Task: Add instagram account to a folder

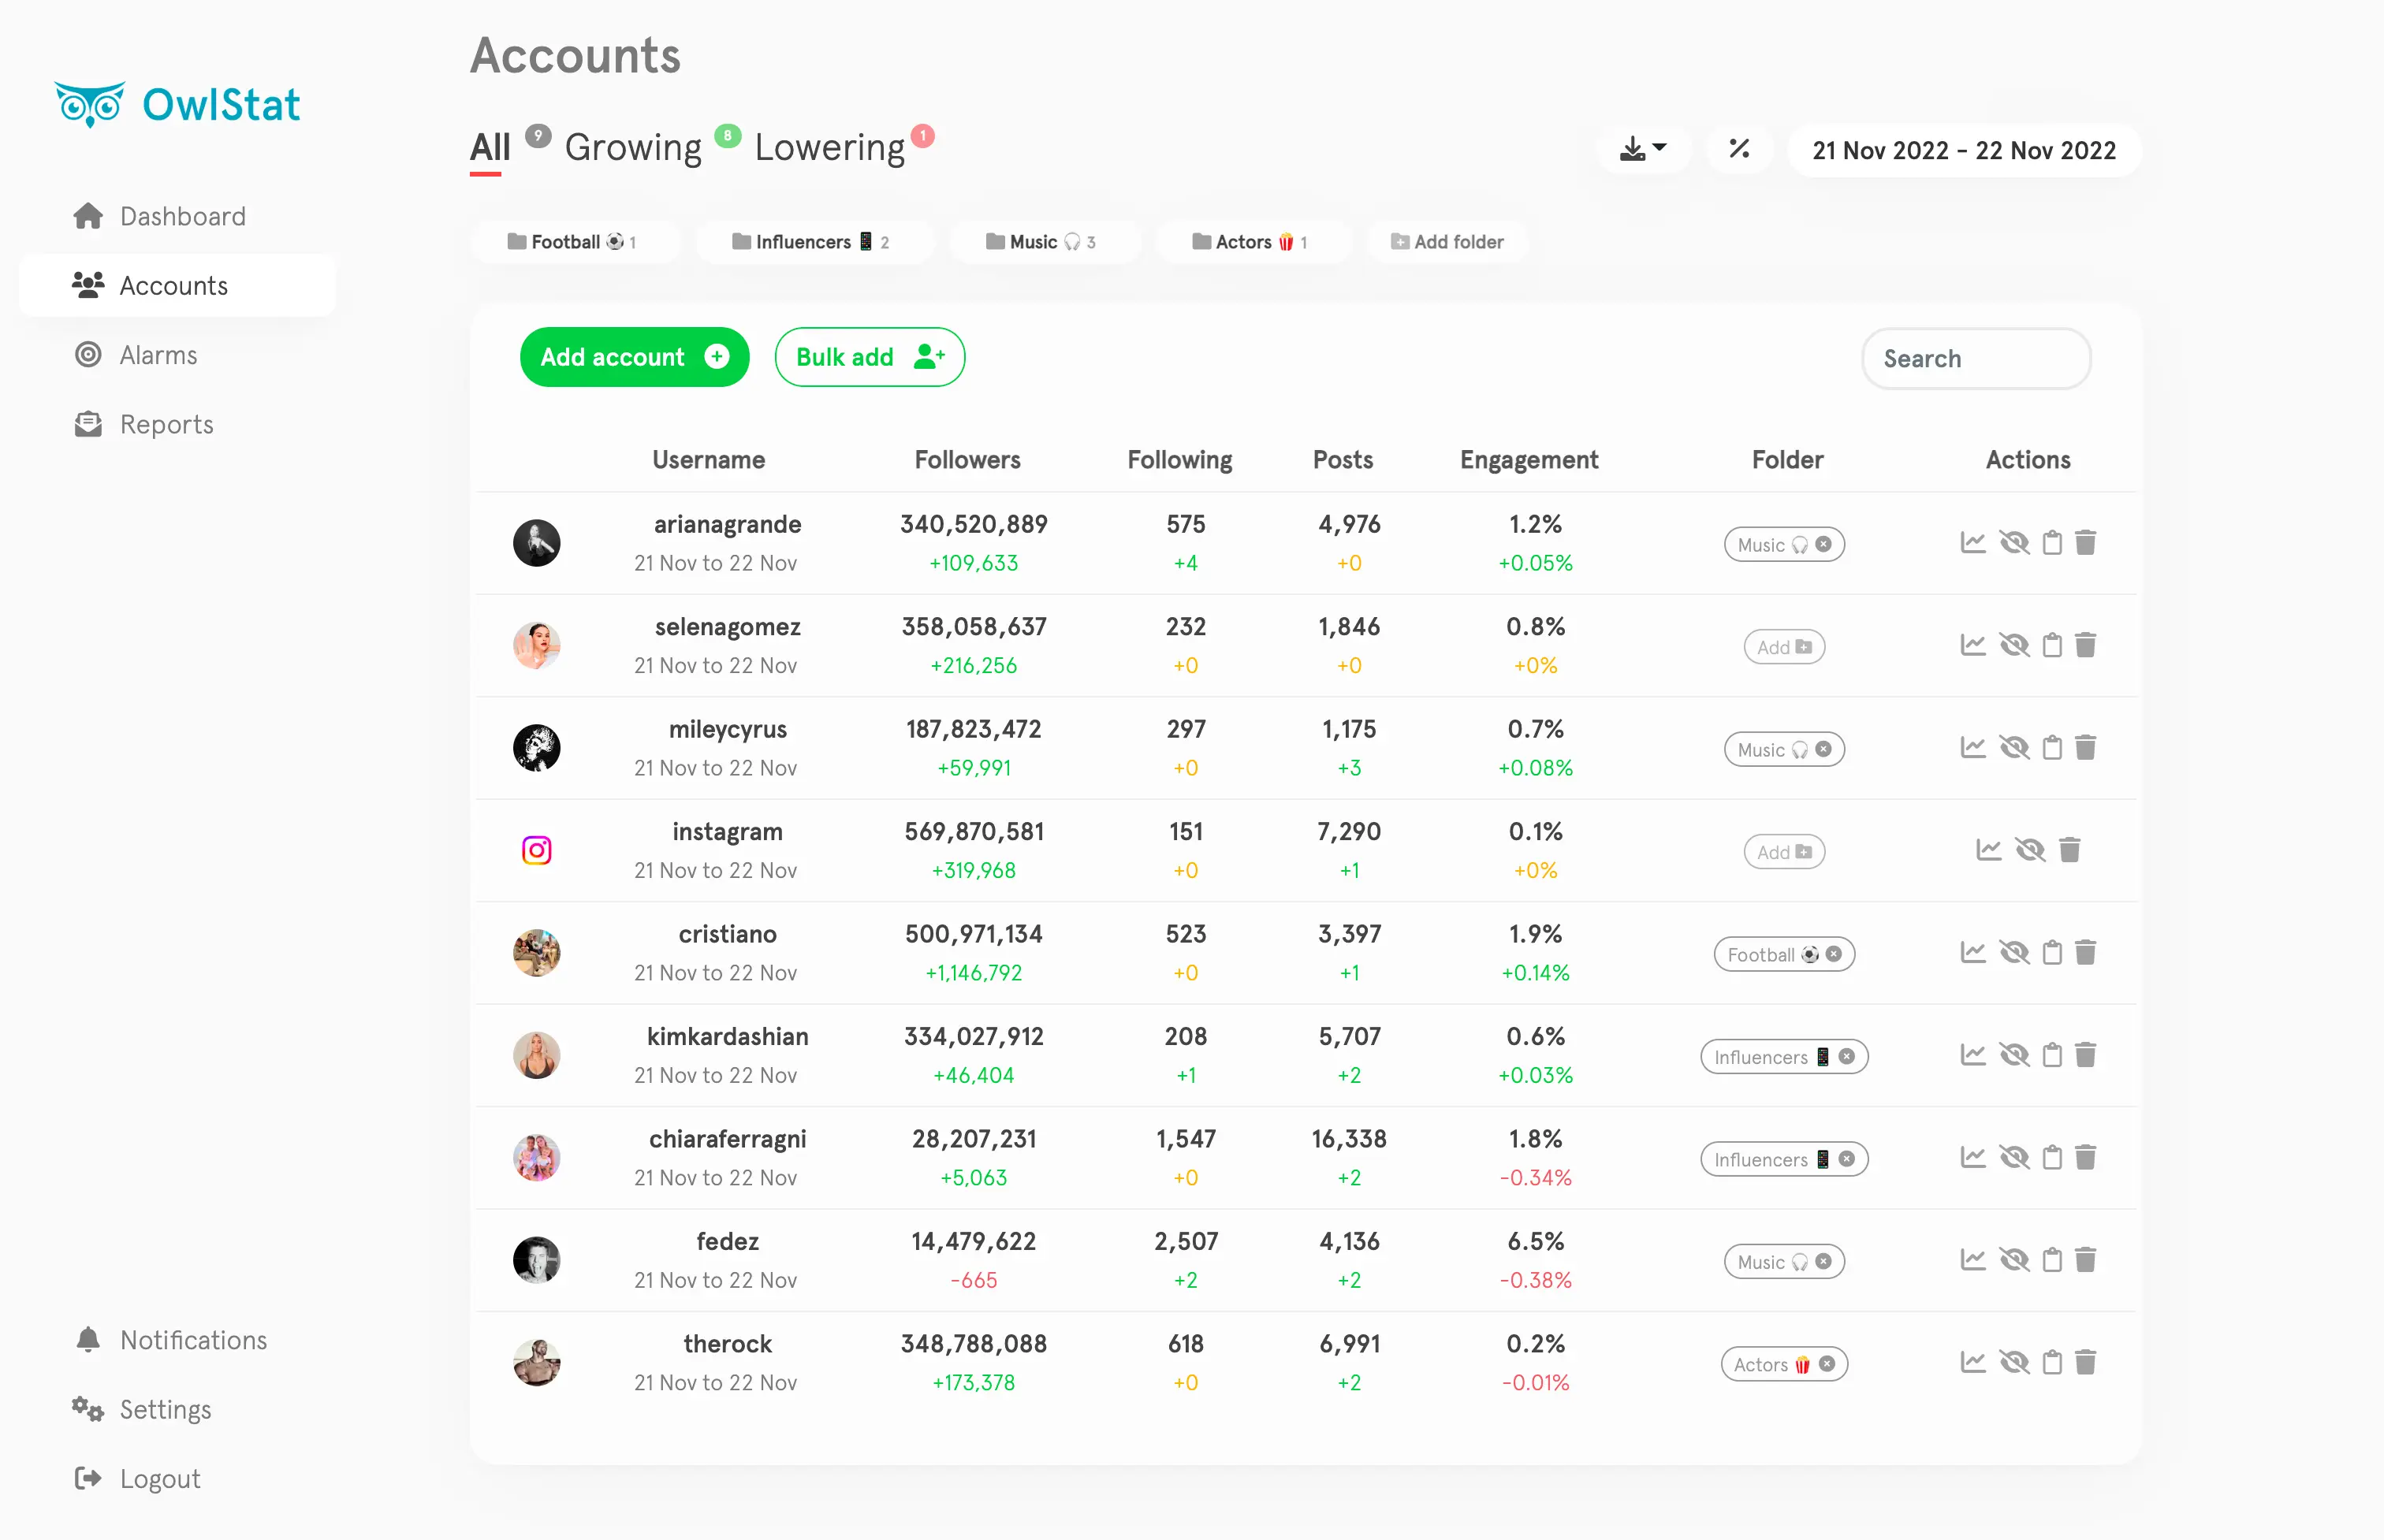Action: [x=1784, y=852]
